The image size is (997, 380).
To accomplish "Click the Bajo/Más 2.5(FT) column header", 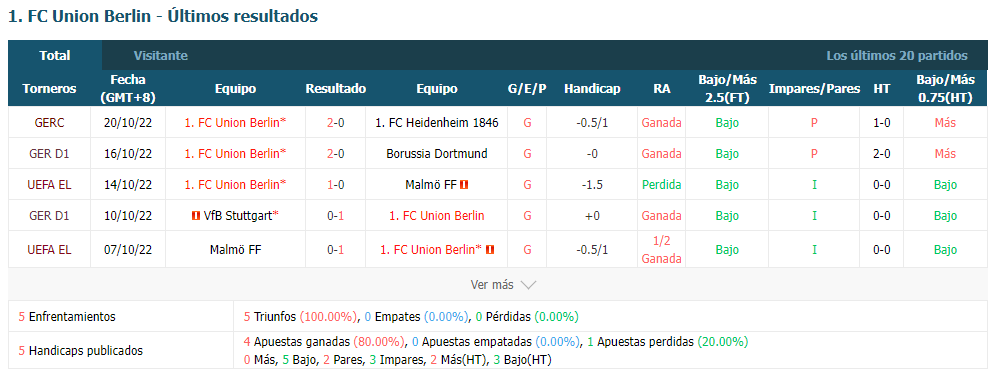I will click(x=727, y=88).
